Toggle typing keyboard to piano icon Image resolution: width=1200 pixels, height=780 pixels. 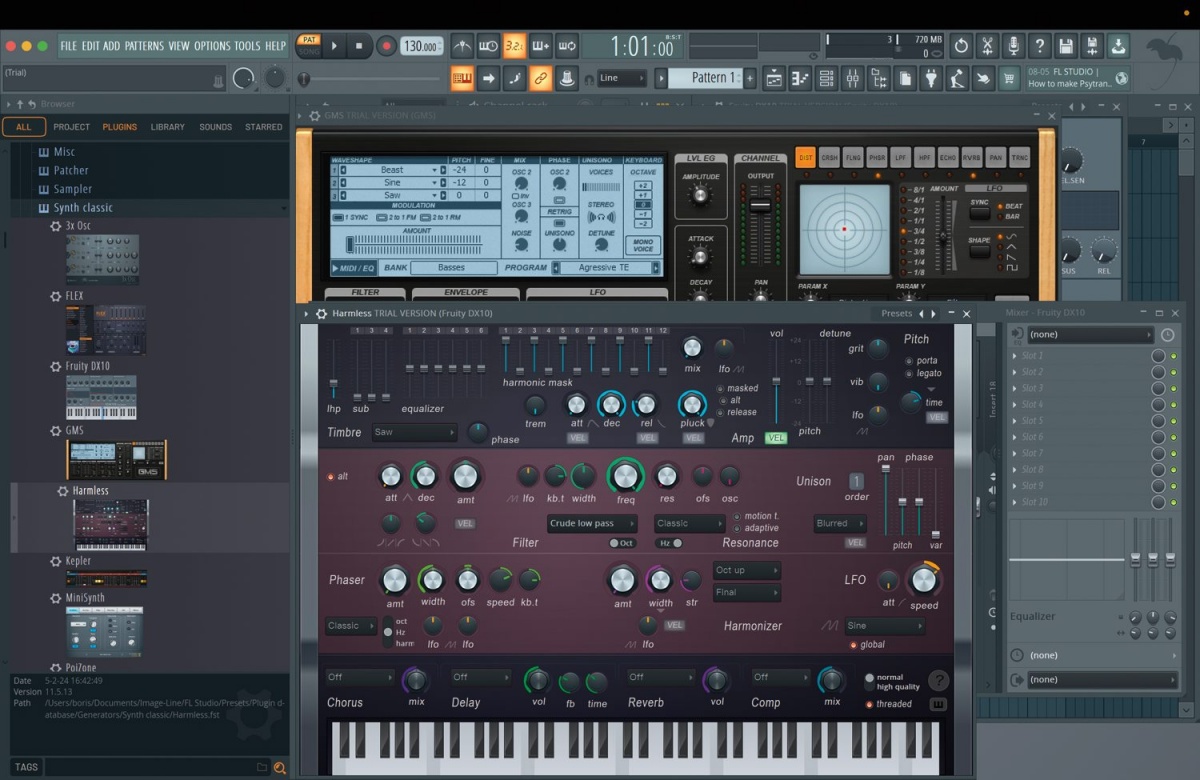[x=462, y=78]
